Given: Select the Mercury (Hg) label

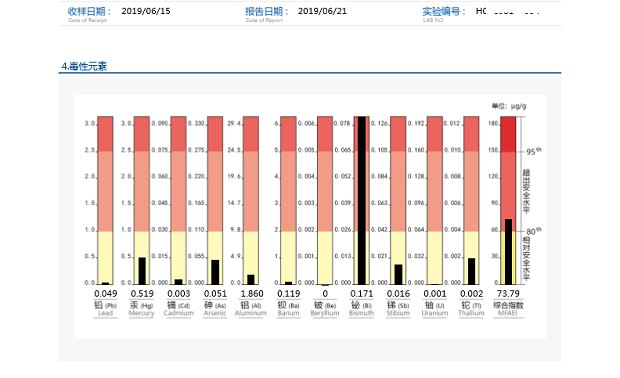Looking at the screenshot, I should pyautogui.click(x=142, y=309).
